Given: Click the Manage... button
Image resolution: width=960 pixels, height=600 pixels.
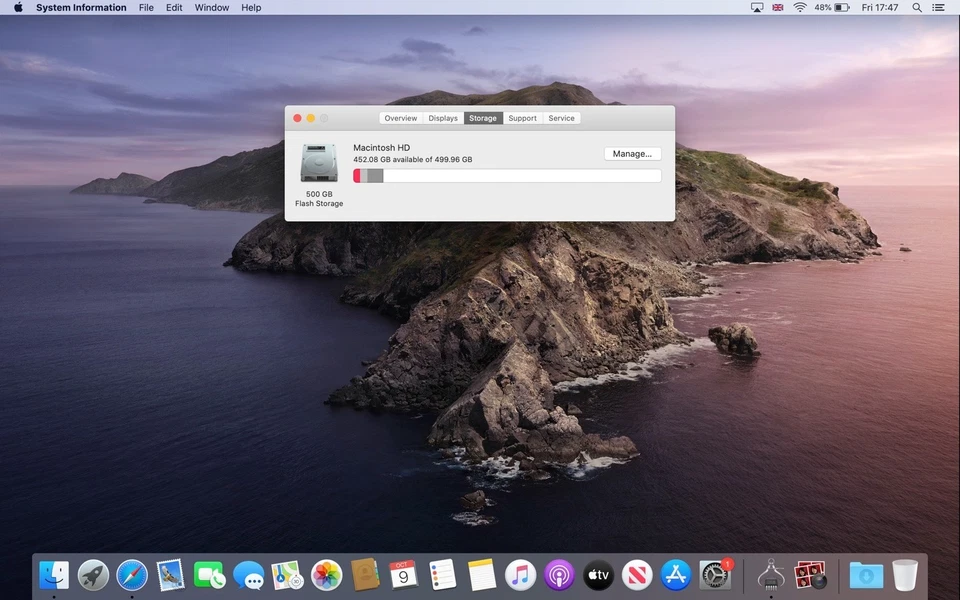Looking at the screenshot, I should click(x=632, y=154).
